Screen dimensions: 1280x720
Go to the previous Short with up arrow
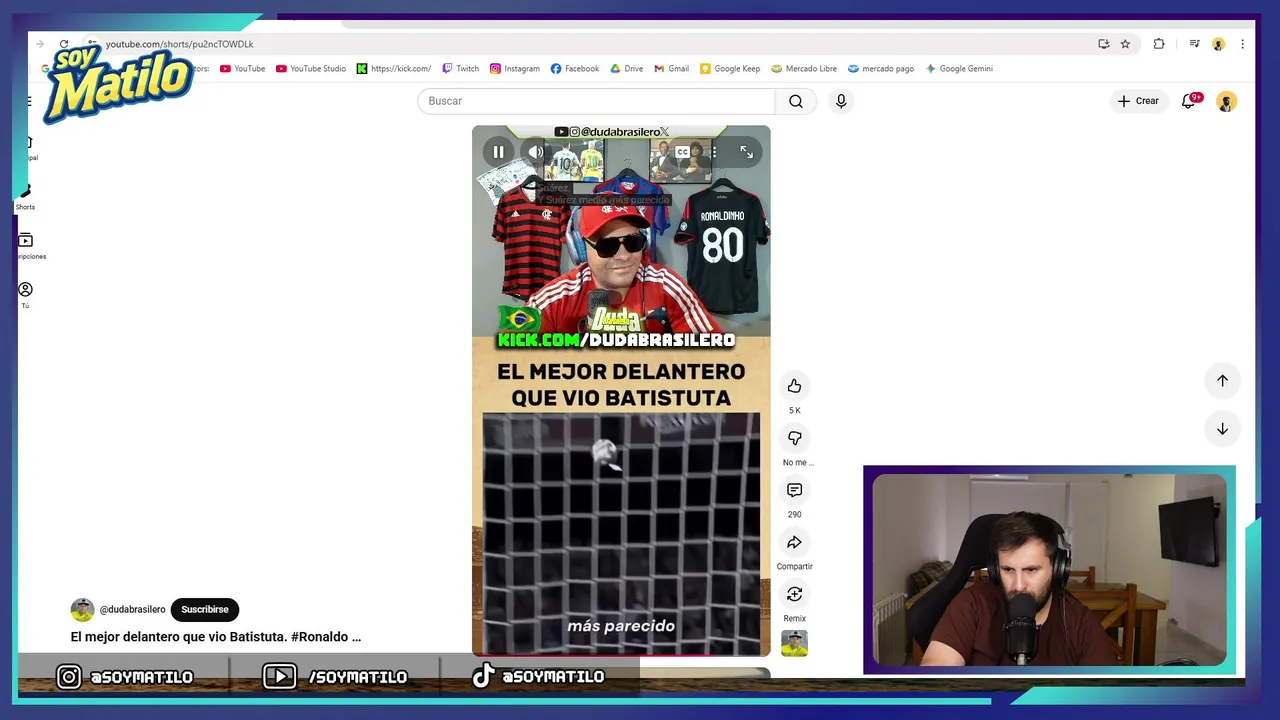[1222, 380]
